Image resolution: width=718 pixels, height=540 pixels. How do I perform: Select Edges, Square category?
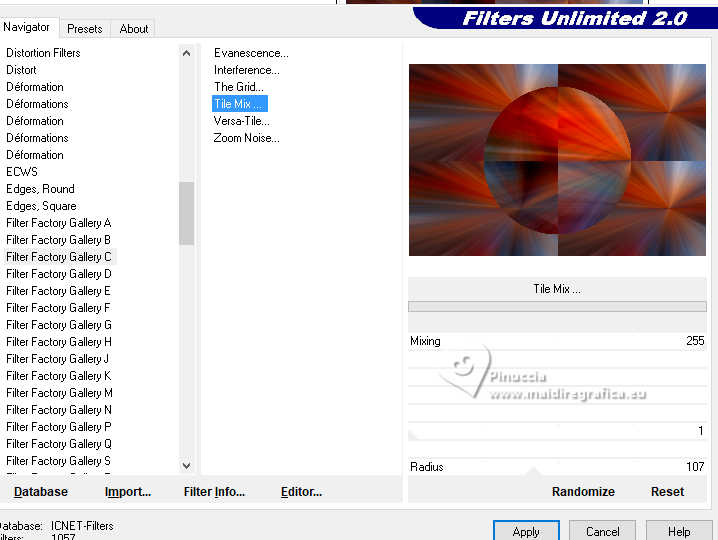[41, 206]
